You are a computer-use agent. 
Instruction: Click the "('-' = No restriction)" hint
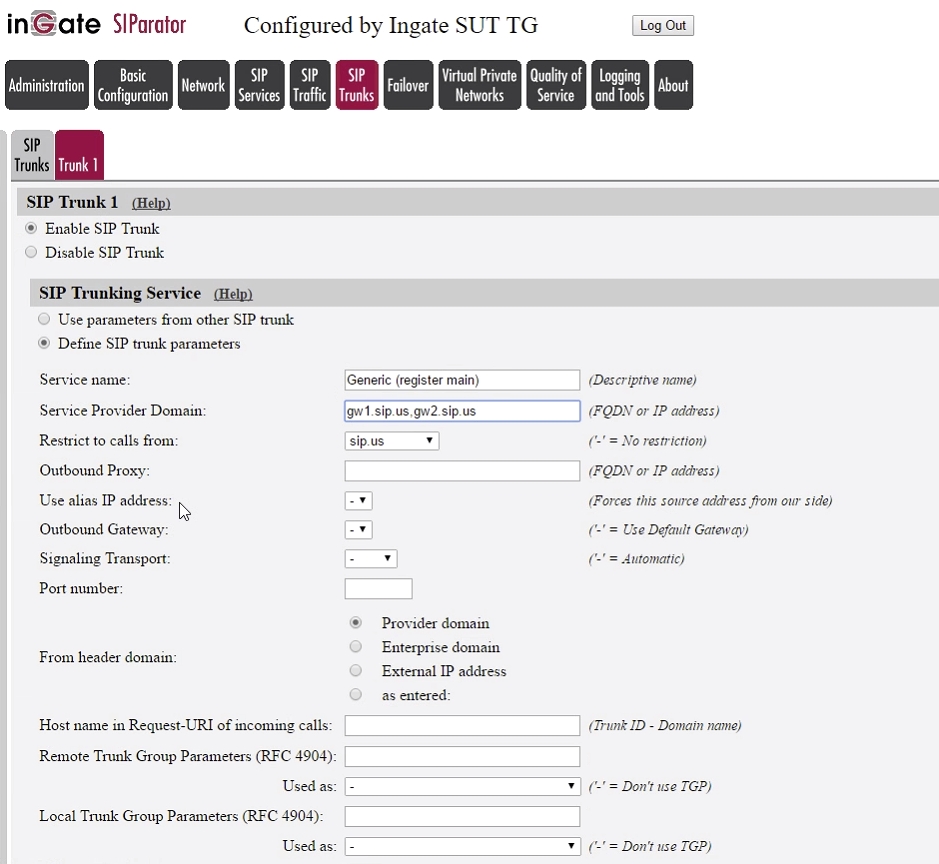click(647, 441)
